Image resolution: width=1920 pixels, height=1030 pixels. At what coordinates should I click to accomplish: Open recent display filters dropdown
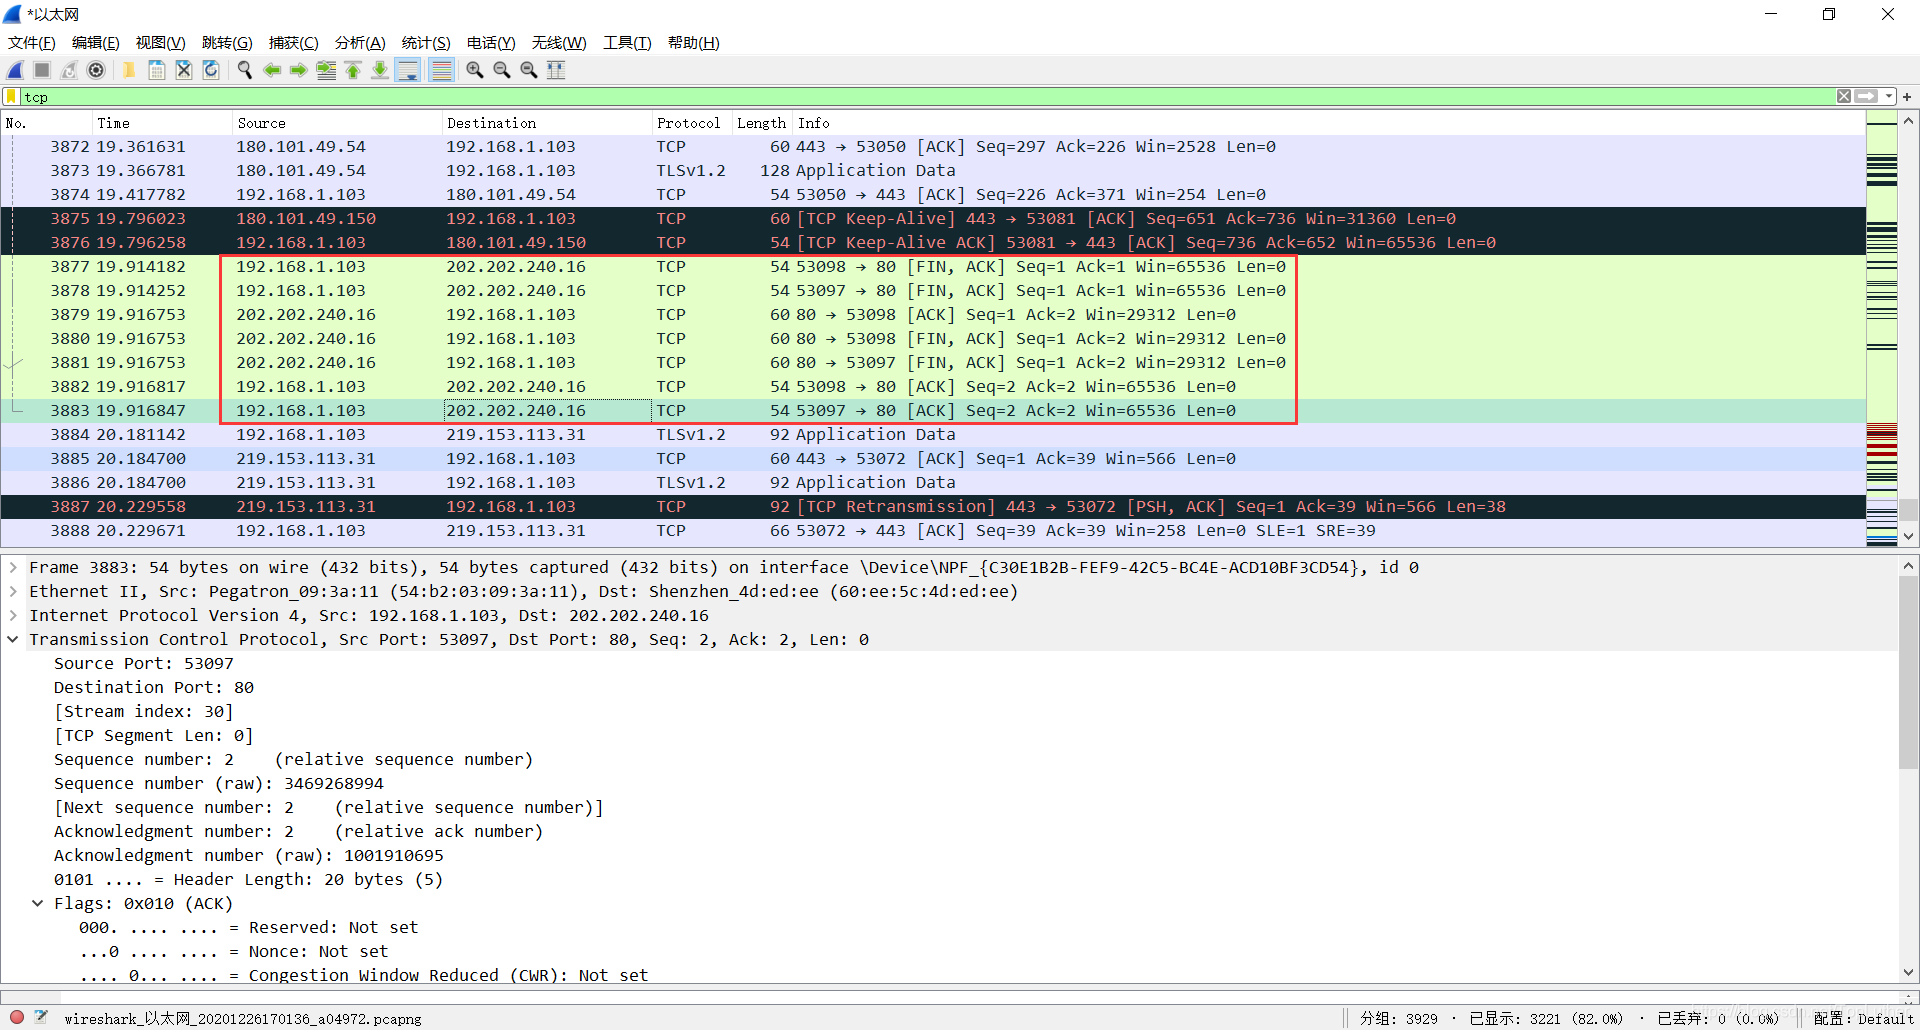tap(1889, 97)
